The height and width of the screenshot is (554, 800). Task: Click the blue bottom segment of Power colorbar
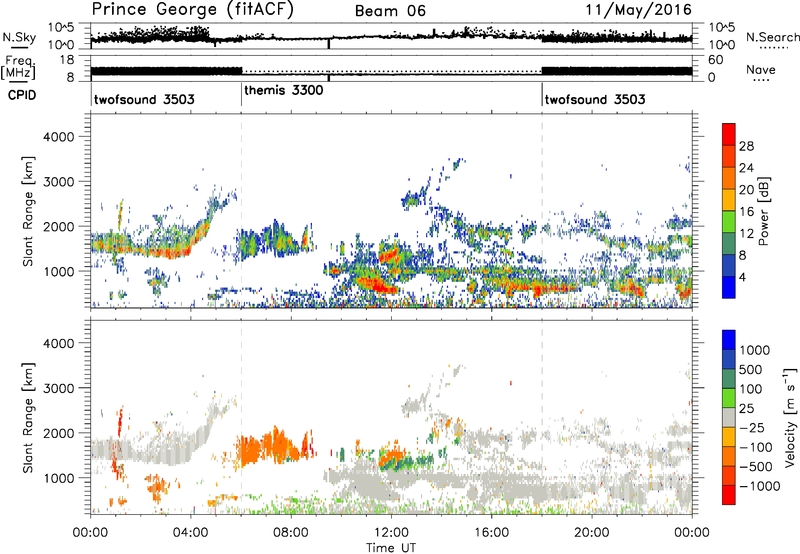tap(729, 287)
